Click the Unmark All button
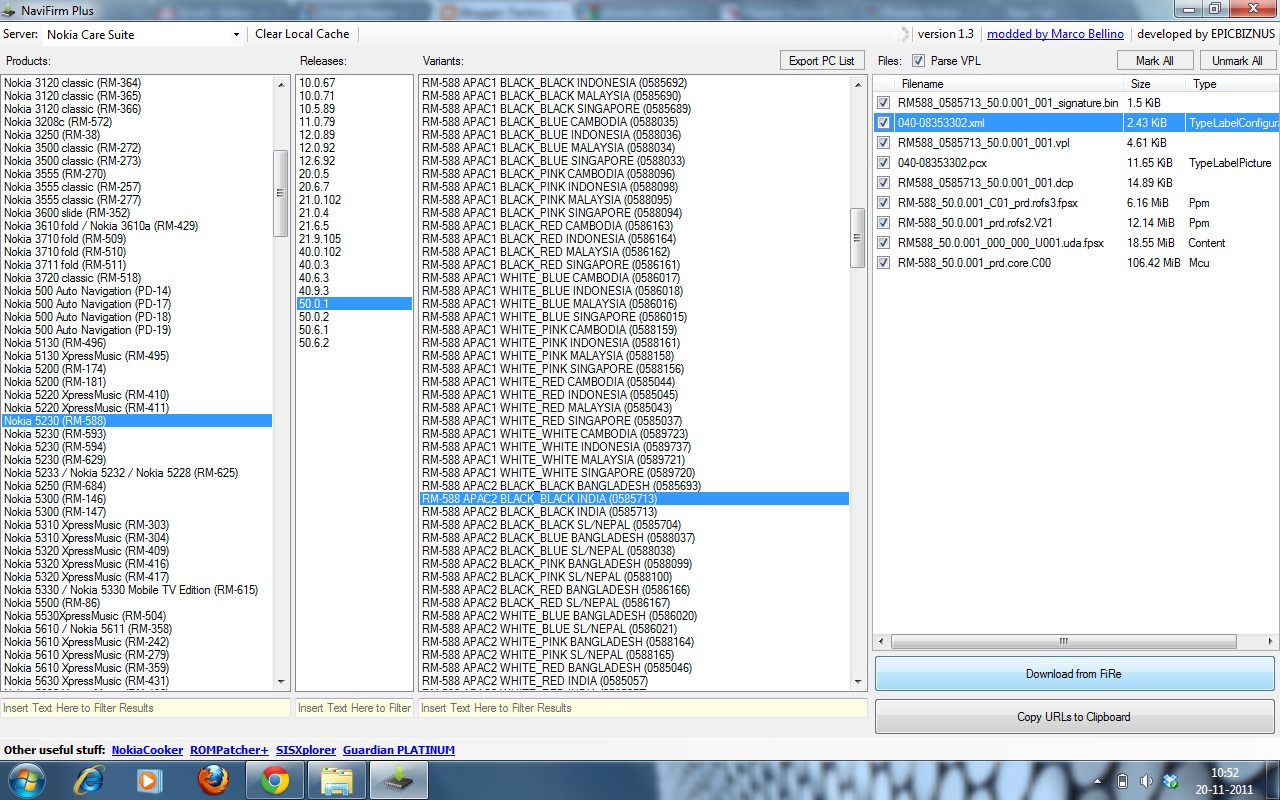The image size is (1280, 800). (1237, 61)
